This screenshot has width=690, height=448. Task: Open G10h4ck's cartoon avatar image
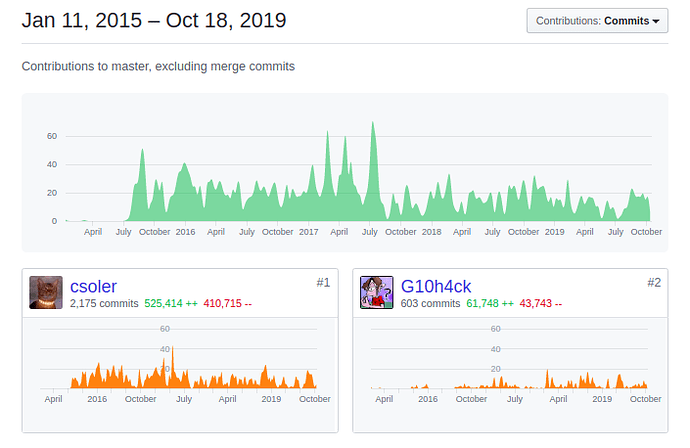point(377,293)
